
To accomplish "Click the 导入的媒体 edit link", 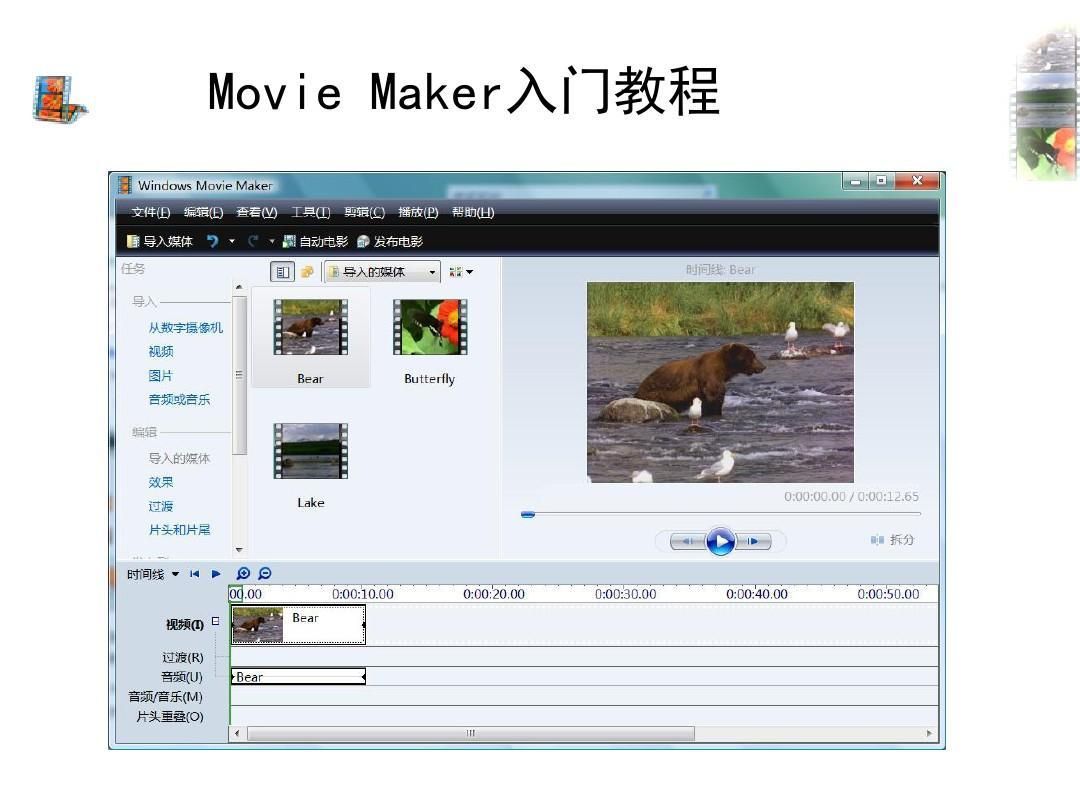I will tap(179, 458).
